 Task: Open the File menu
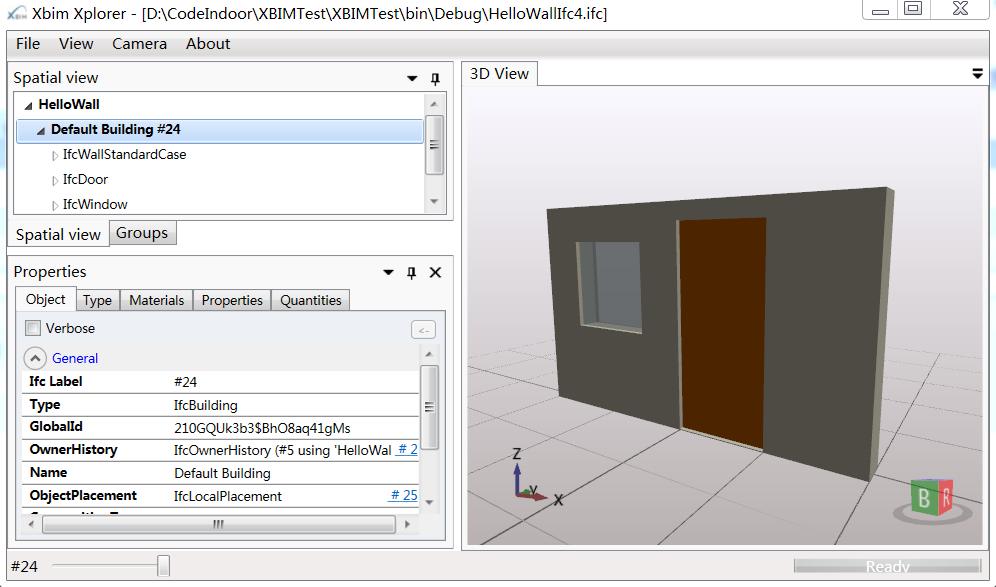[28, 44]
